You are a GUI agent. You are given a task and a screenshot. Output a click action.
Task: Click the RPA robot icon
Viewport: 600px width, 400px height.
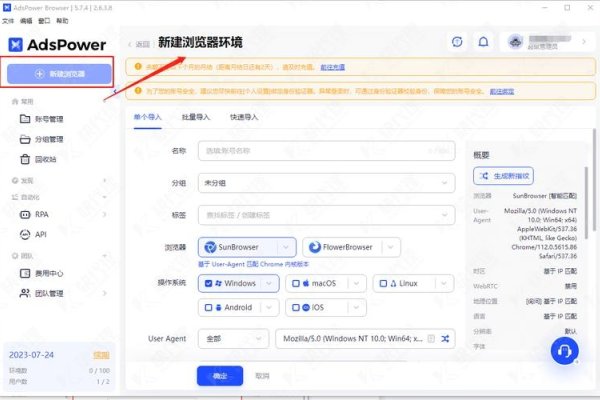coord(25,215)
